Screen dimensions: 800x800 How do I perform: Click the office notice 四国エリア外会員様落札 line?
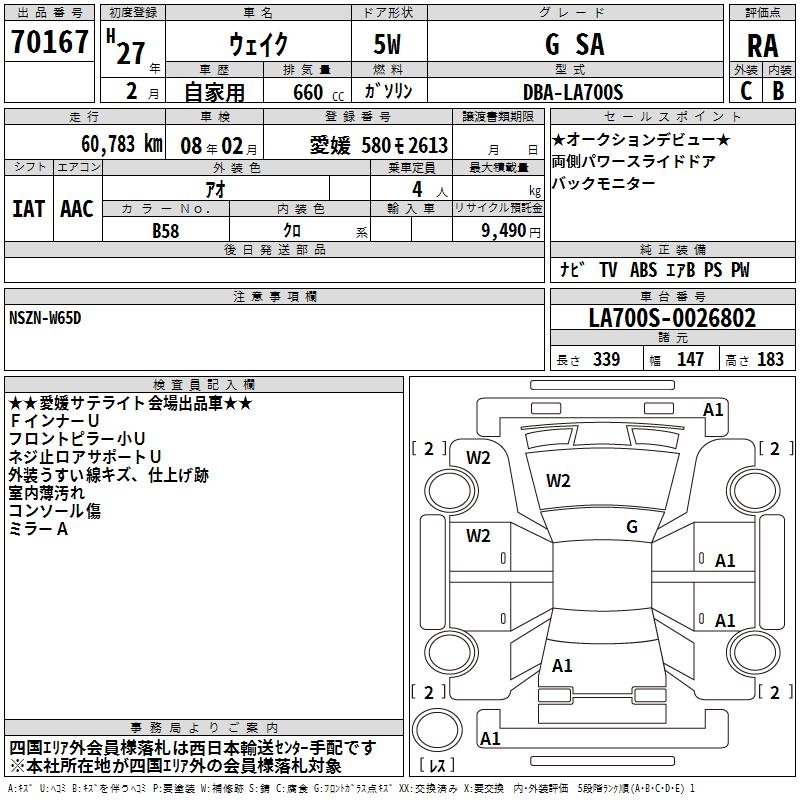pyautogui.click(x=193, y=748)
